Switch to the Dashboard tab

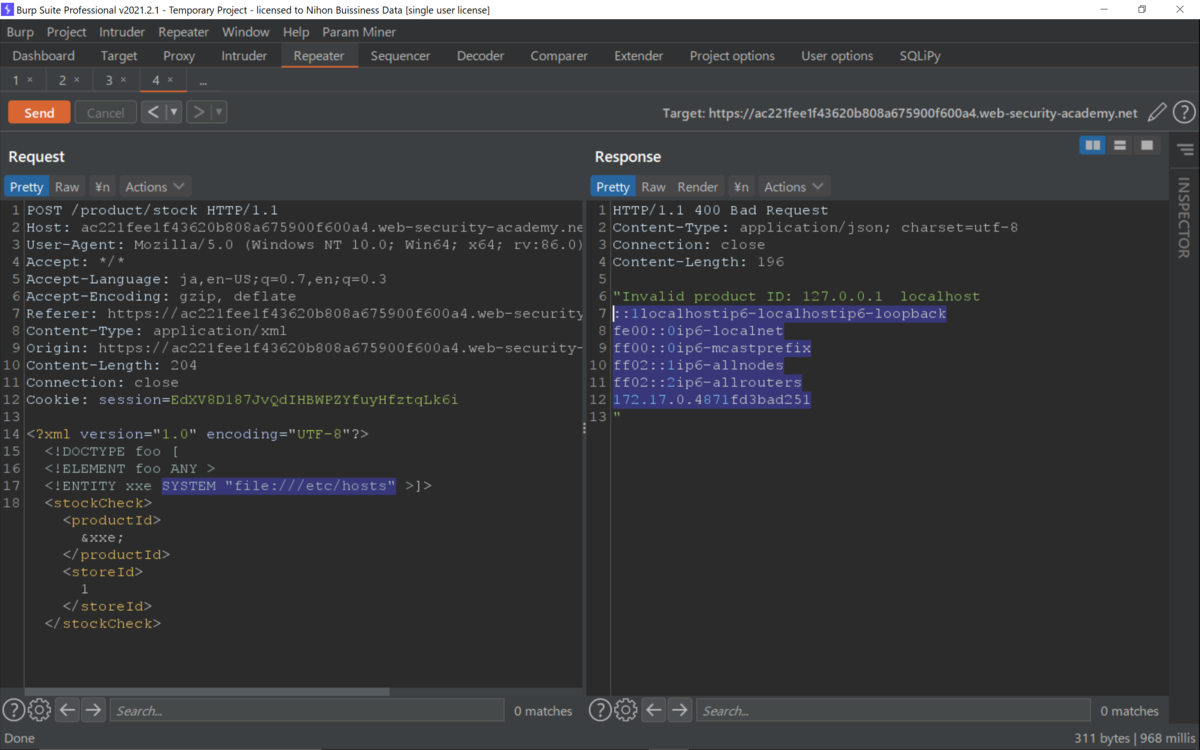(44, 56)
